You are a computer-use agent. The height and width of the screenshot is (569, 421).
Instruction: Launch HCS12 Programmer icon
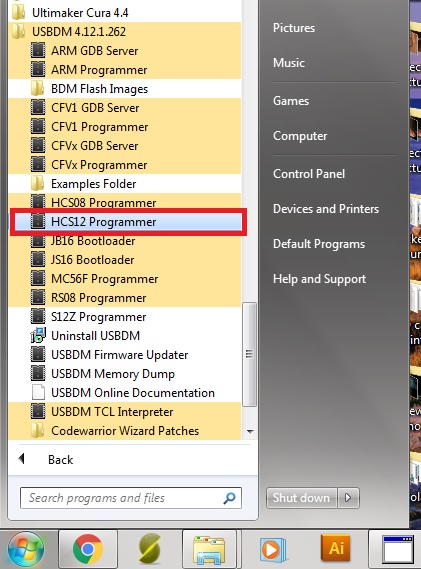pyautogui.click(x=38, y=221)
